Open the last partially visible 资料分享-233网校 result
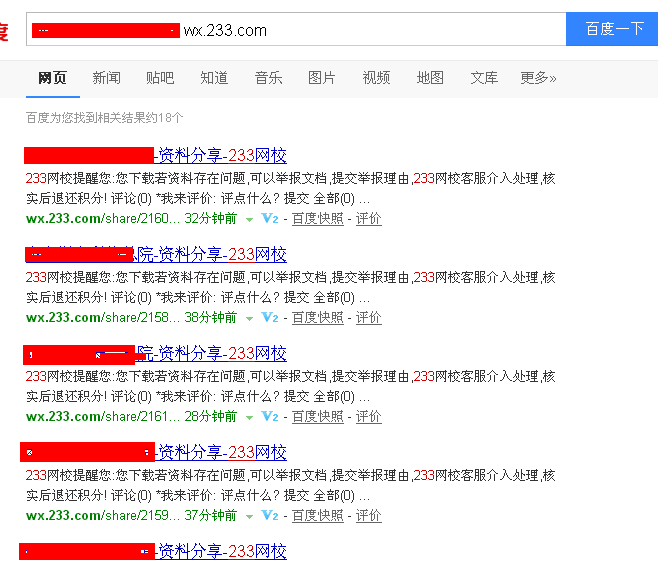658x568 pixels. click(x=153, y=552)
